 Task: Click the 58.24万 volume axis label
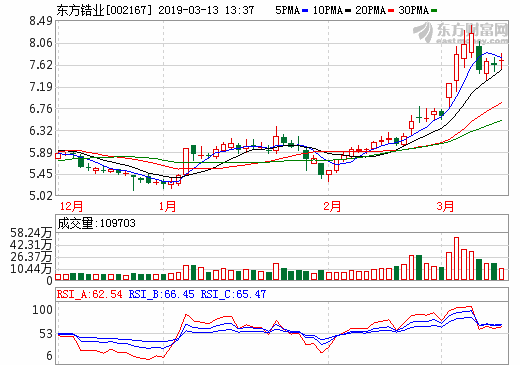click(31, 233)
